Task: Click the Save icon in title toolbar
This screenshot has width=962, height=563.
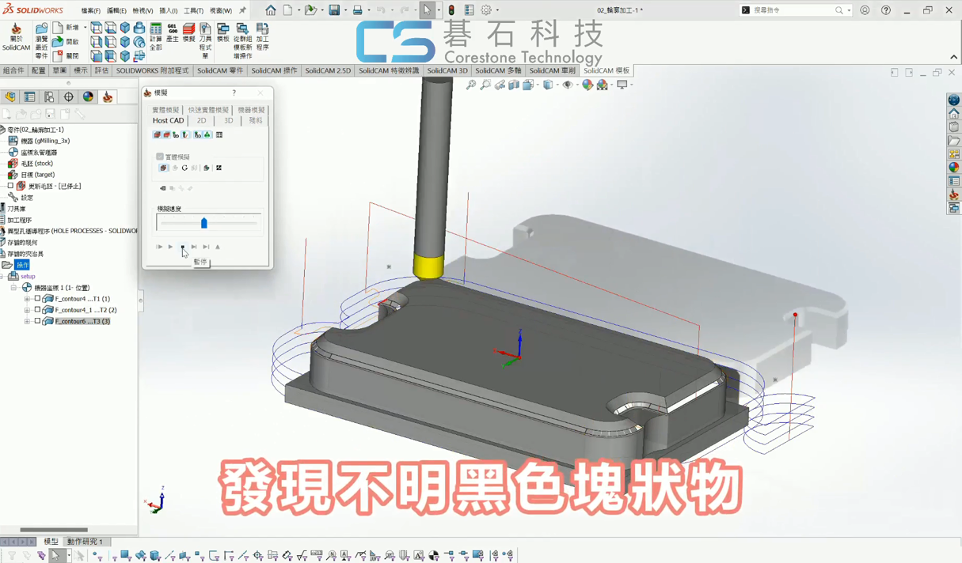Action: pyautogui.click(x=334, y=10)
